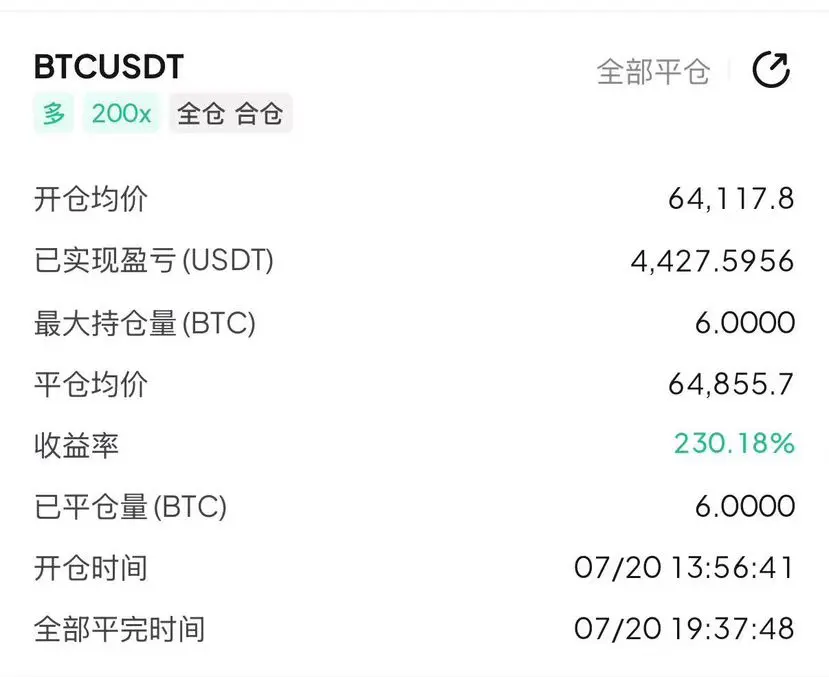Click the share icon at top right
The width and height of the screenshot is (829, 677).
pyautogui.click(x=771, y=70)
